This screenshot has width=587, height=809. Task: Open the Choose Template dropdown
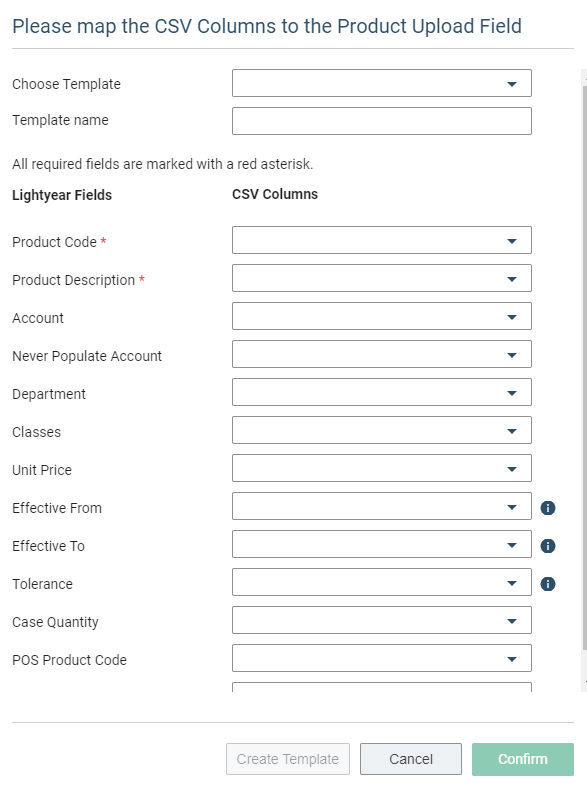click(382, 83)
